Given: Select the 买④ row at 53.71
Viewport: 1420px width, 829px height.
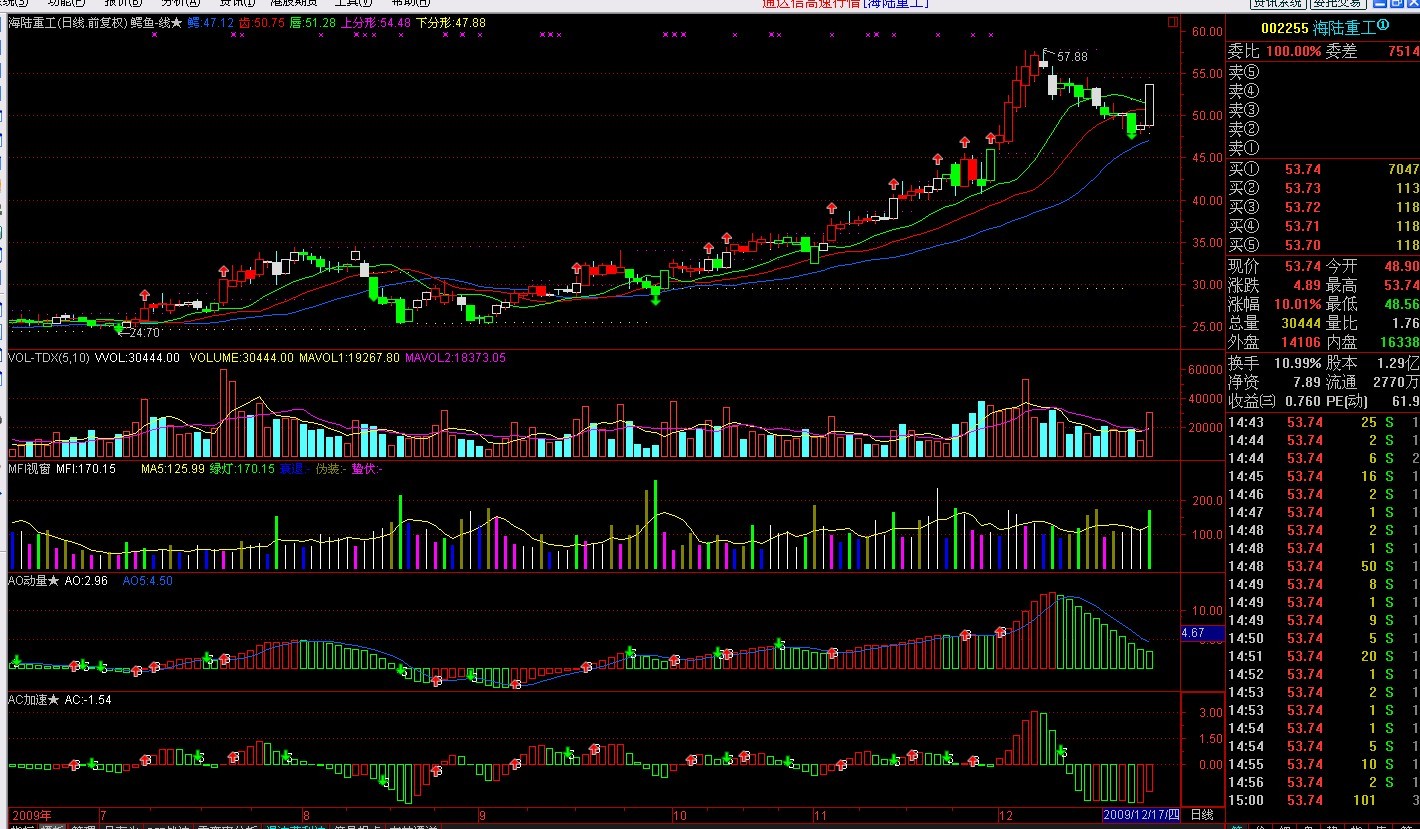Looking at the screenshot, I should coord(1324,227).
